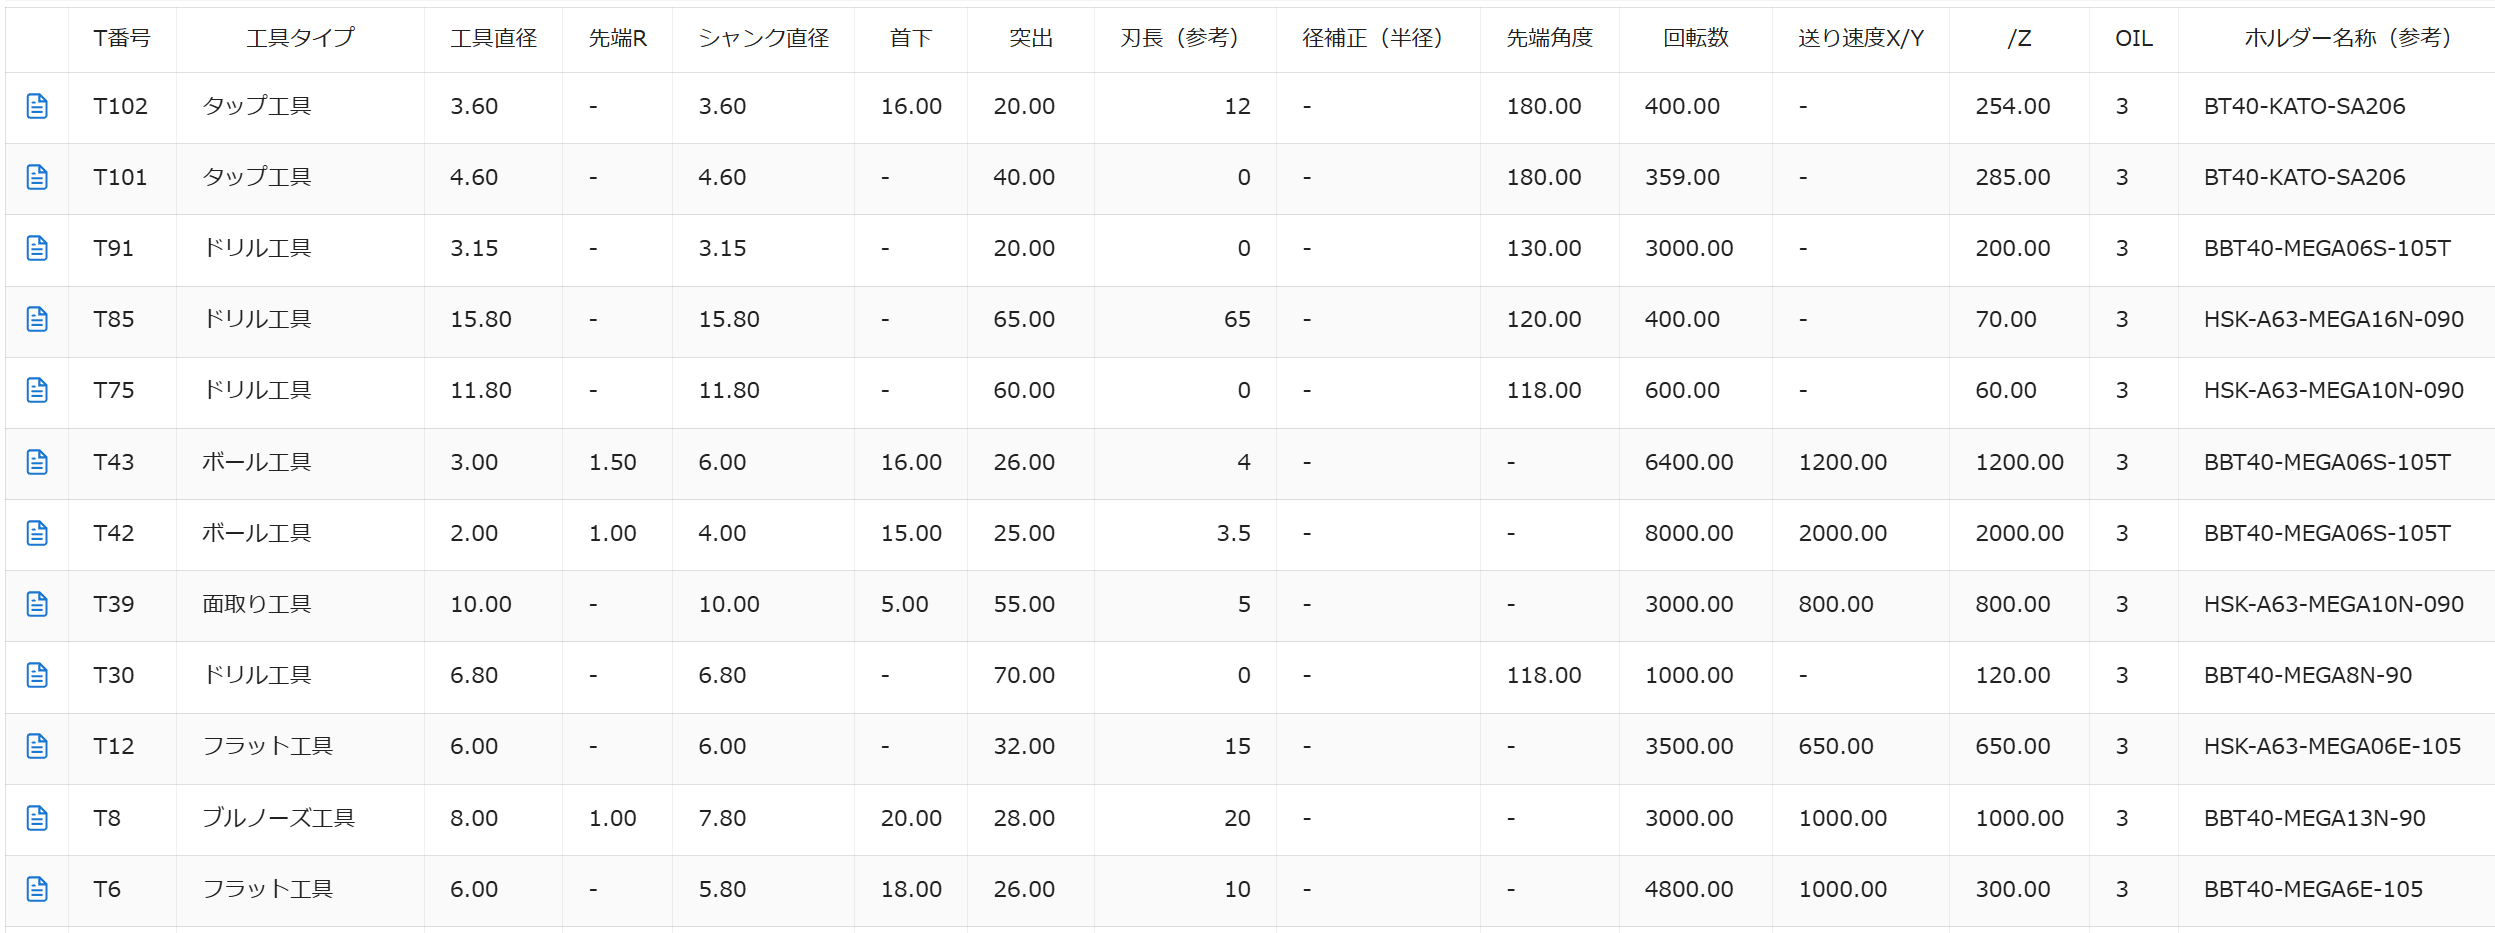The width and height of the screenshot is (2495, 933).
Task: Select the 15.80 tool diameter in row T85
Action: (480, 319)
